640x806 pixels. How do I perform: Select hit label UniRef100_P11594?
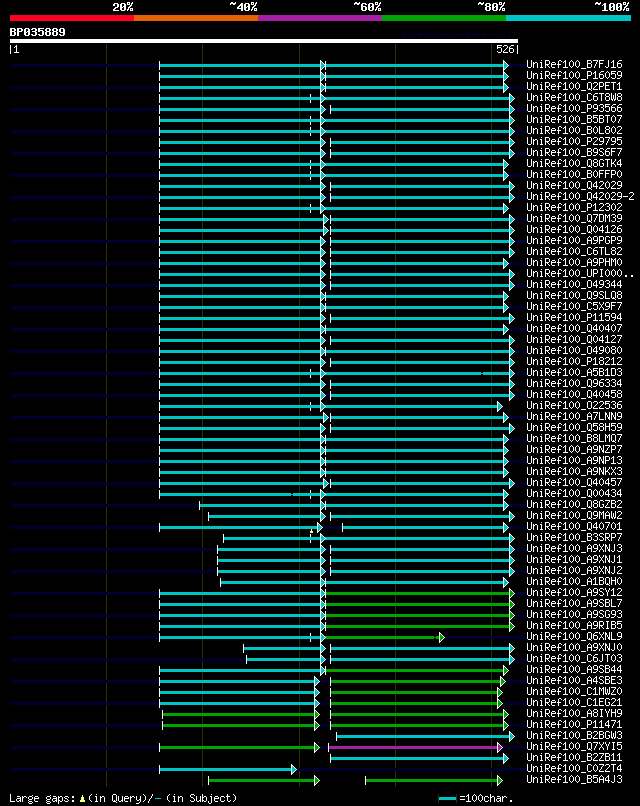click(x=574, y=318)
